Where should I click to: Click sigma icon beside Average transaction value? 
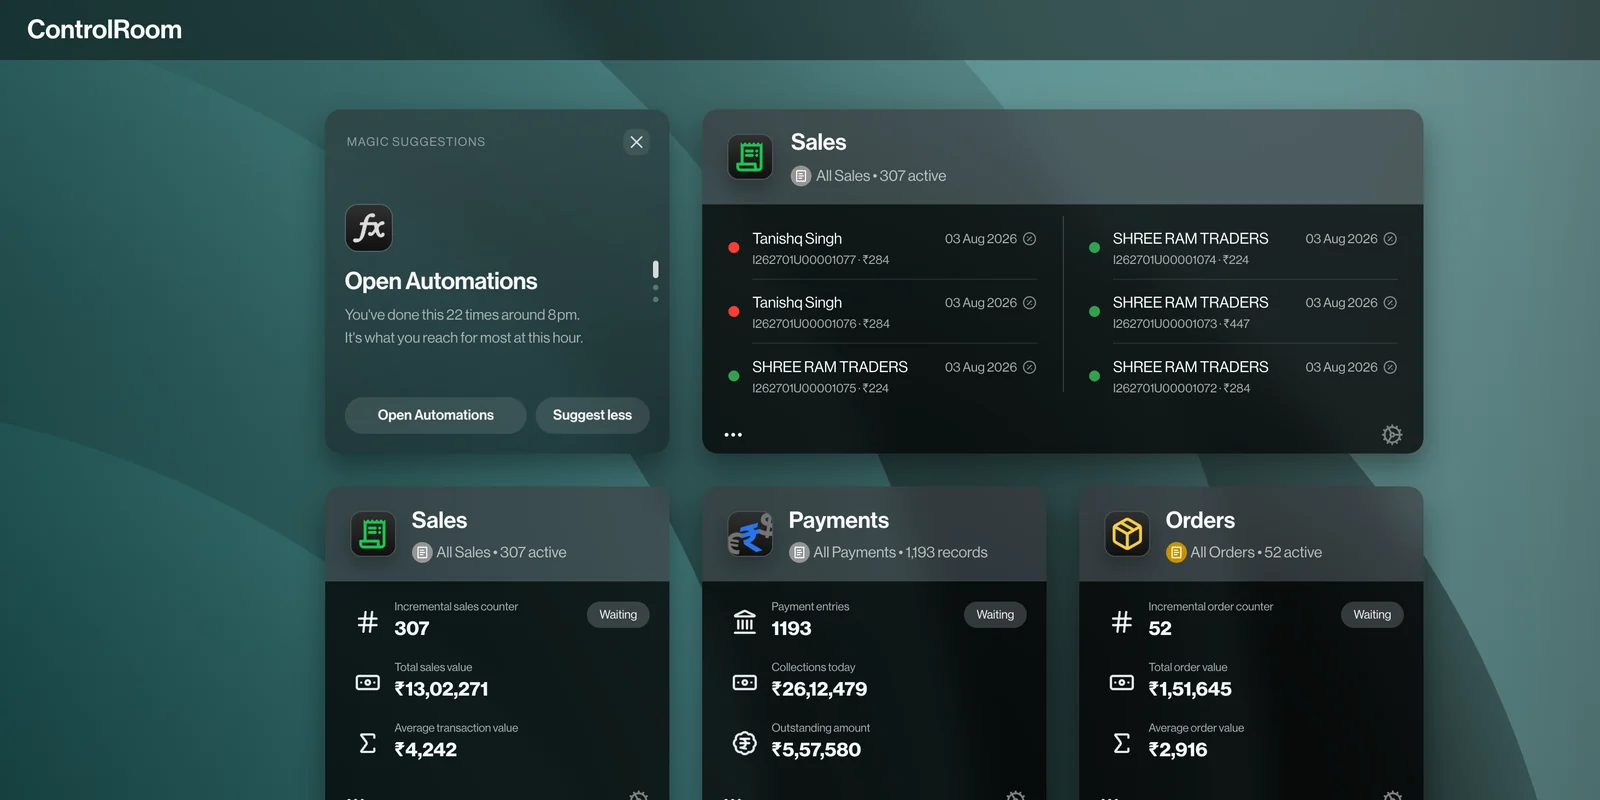(368, 743)
